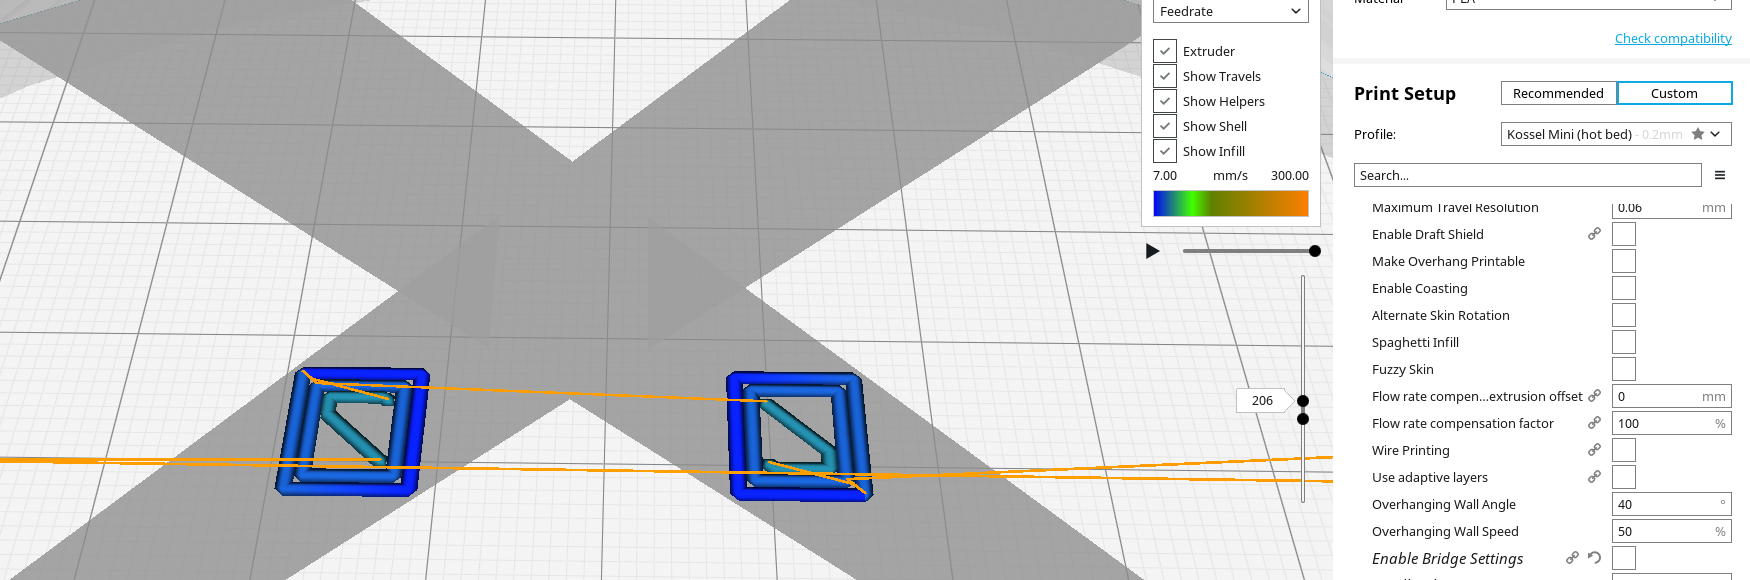Edit Flow rate compensation extrusion offset value
Screen dimensions: 1750x580
(x=1672, y=396)
